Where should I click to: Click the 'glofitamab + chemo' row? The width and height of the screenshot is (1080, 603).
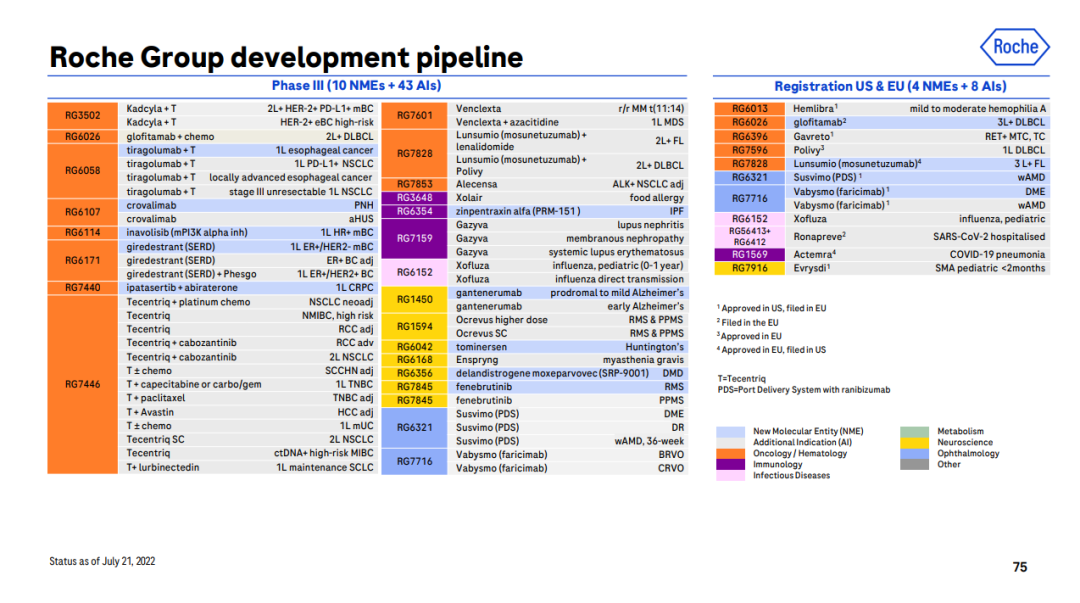249,136
